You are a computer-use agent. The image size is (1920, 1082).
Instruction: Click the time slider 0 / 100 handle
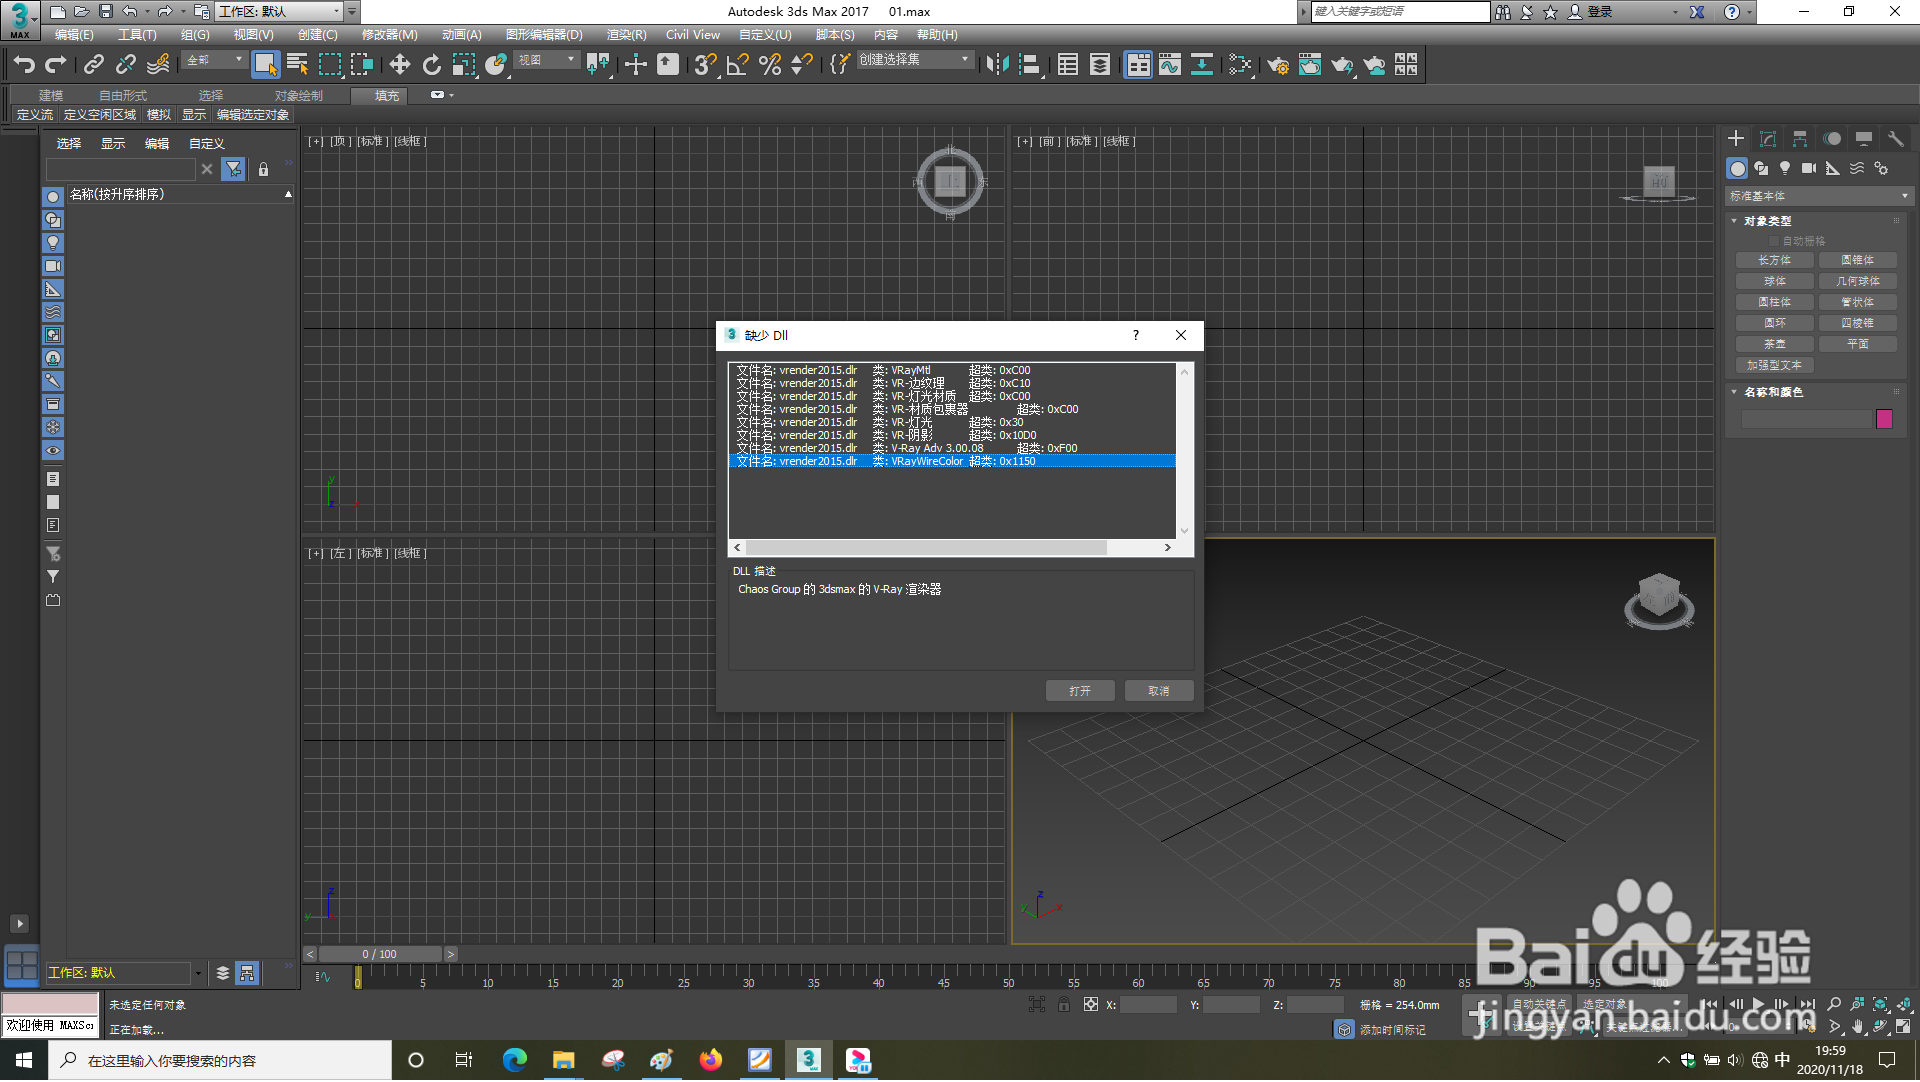click(x=380, y=954)
